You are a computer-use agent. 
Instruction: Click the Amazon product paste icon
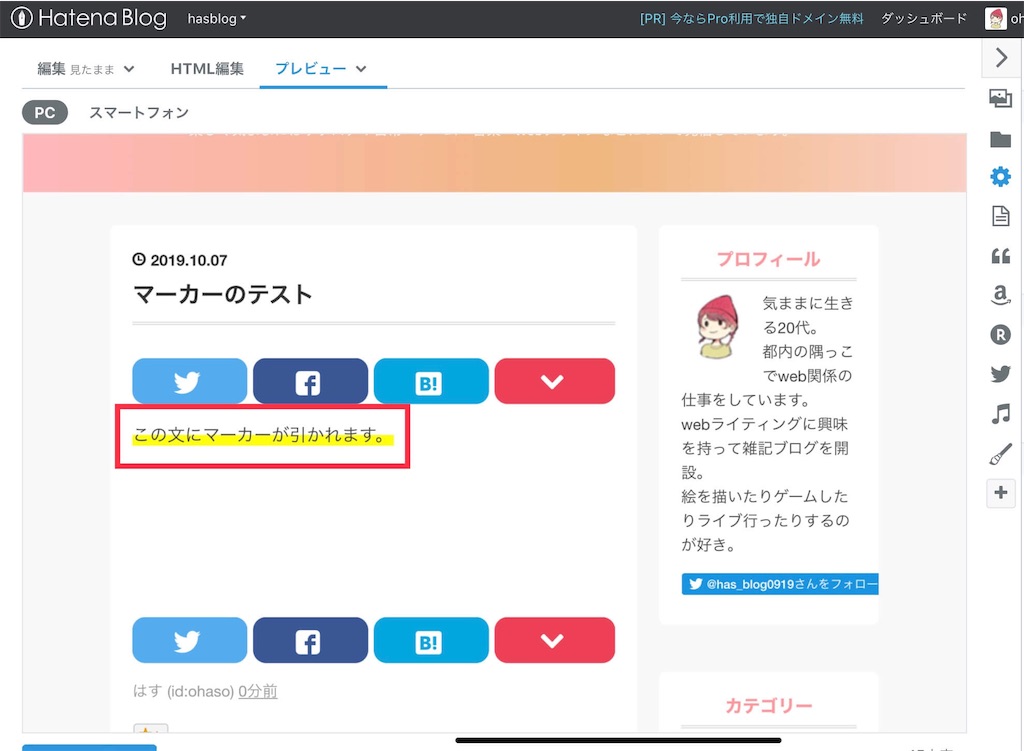[1000, 296]
